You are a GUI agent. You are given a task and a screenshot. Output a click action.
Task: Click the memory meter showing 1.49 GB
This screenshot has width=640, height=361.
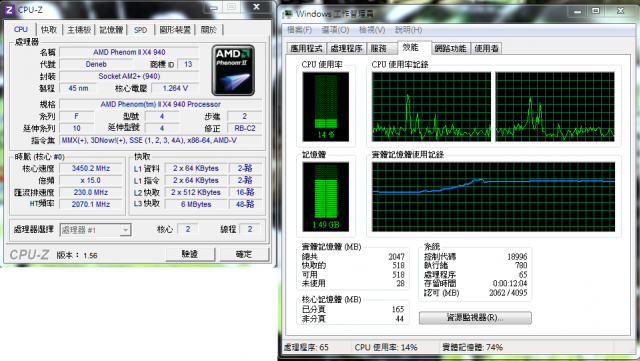coord(326,197)
